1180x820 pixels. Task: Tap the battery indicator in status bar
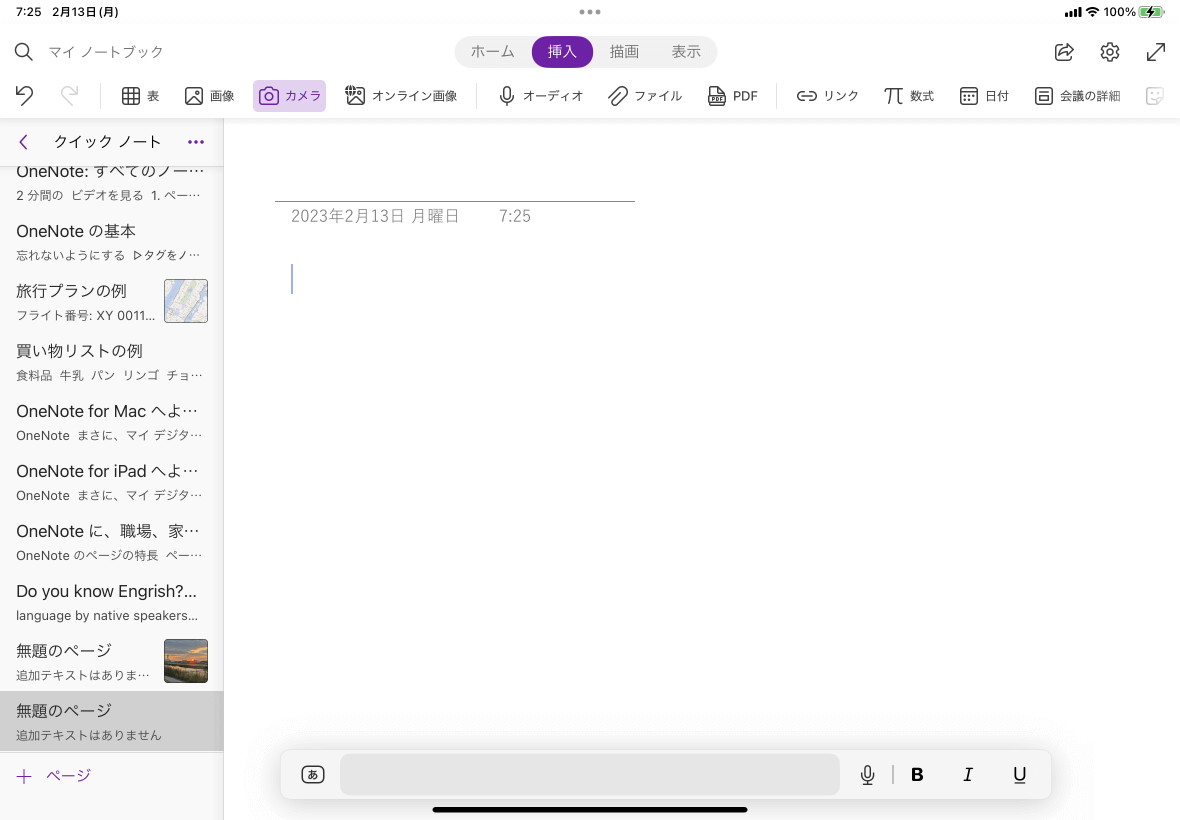1151,12
